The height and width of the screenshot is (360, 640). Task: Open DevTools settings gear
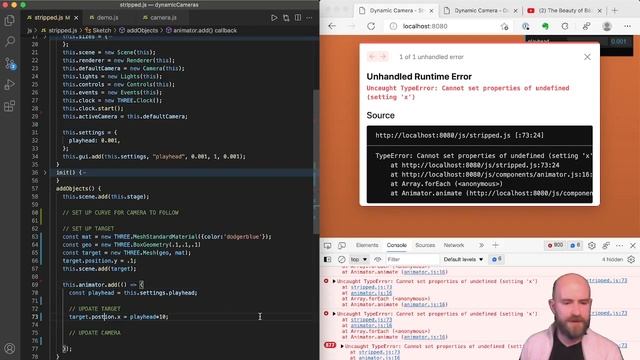591,245
